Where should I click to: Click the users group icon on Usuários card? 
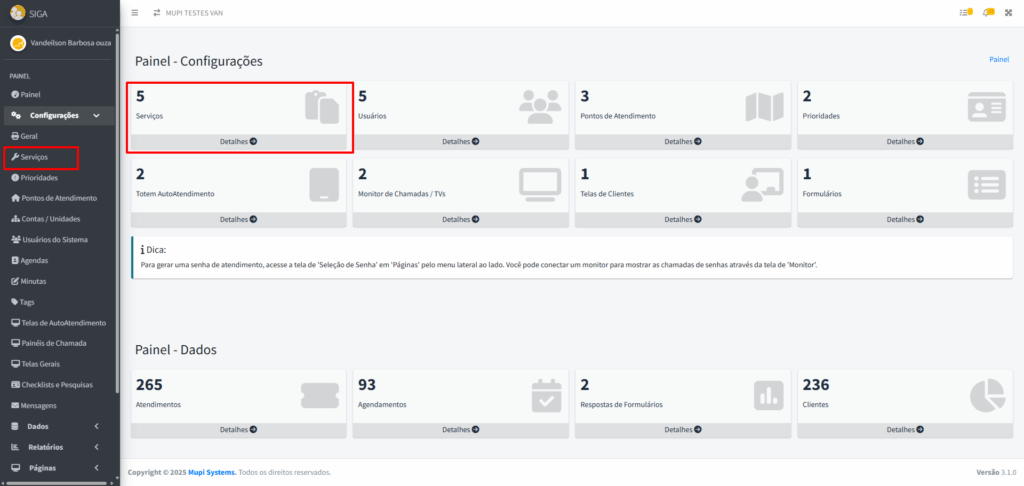coord(541,106)
